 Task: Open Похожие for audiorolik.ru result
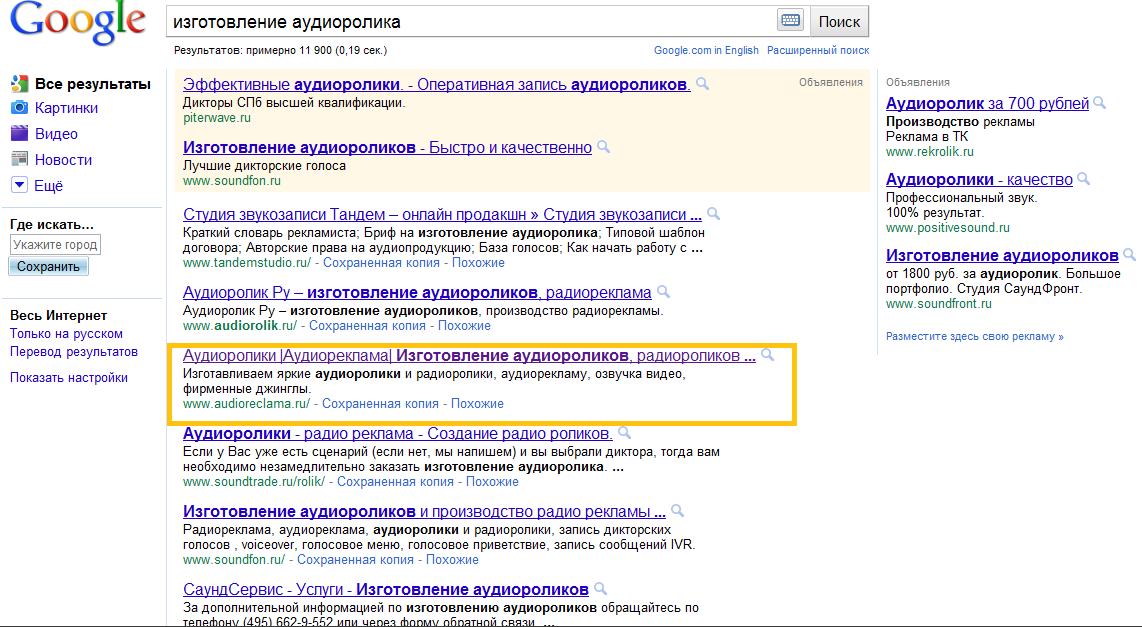[x=464, y=326]
